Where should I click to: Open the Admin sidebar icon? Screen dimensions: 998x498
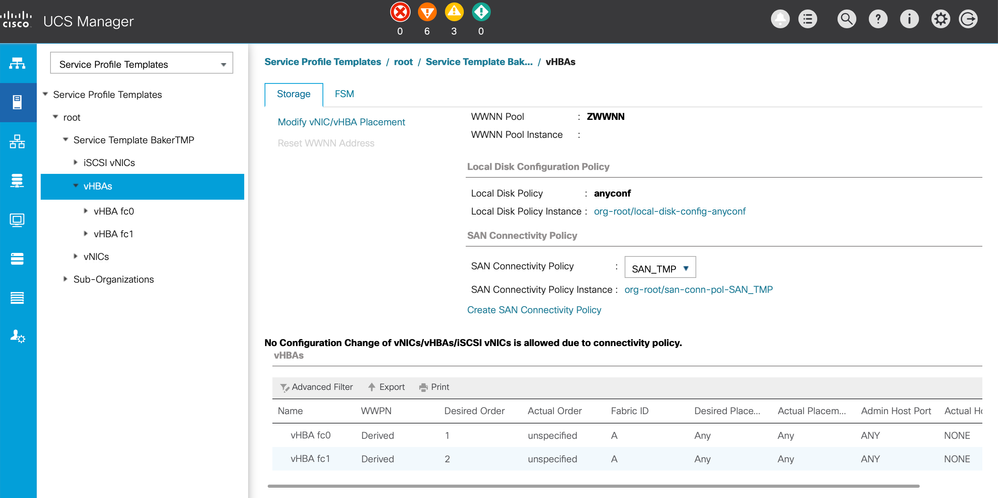[18, 336]
